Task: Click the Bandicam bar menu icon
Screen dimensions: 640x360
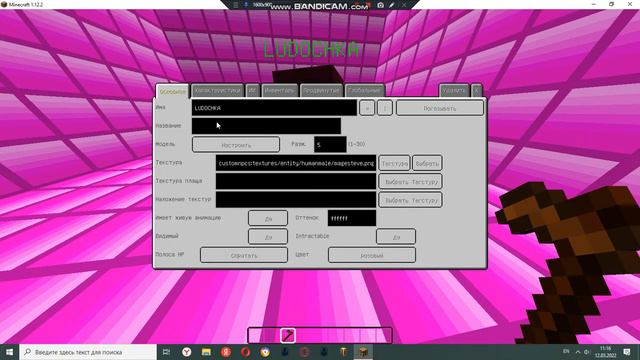Action: click(236, 5)
